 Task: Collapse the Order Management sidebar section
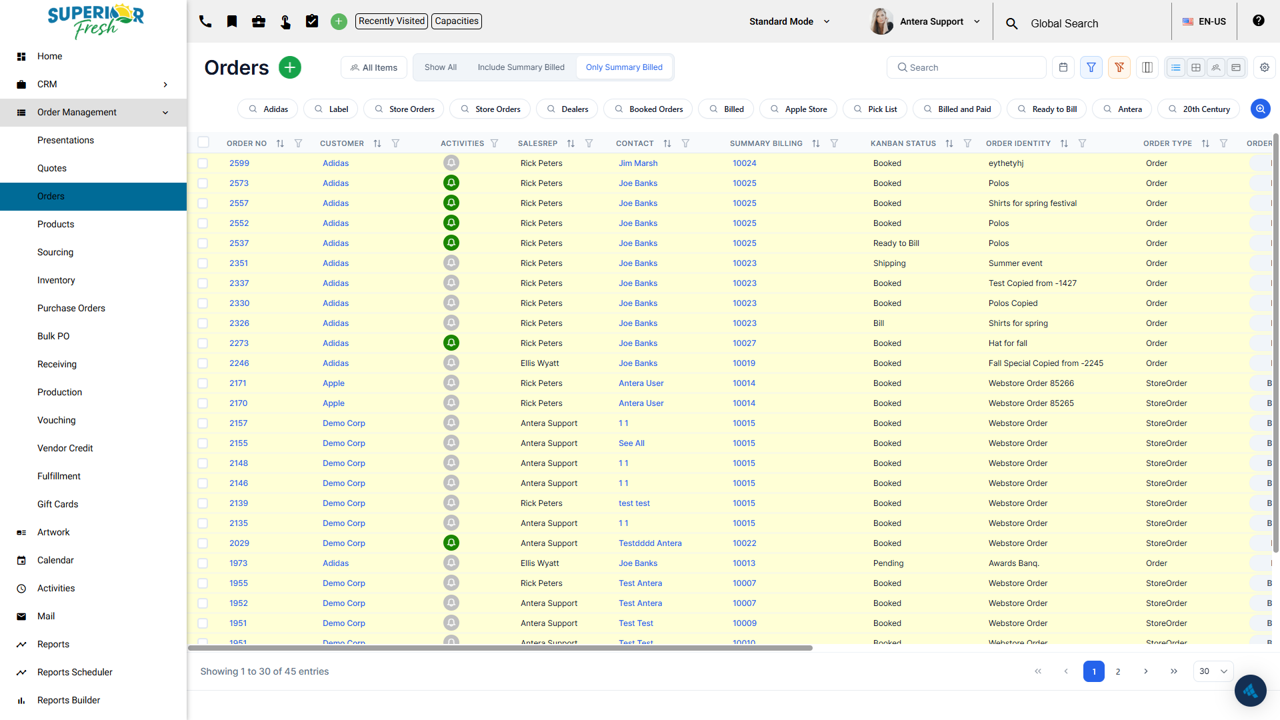coord(93,112)
